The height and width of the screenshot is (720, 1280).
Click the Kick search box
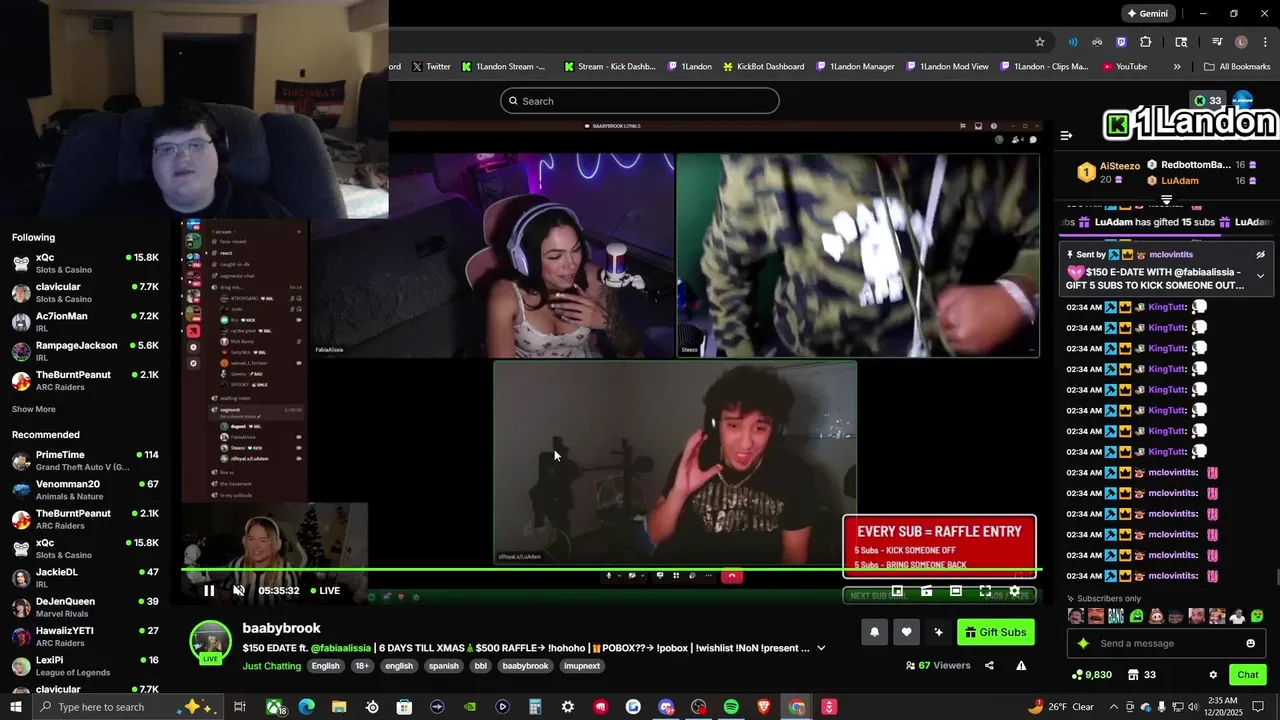pyautogui.click(x=640, y=101)
